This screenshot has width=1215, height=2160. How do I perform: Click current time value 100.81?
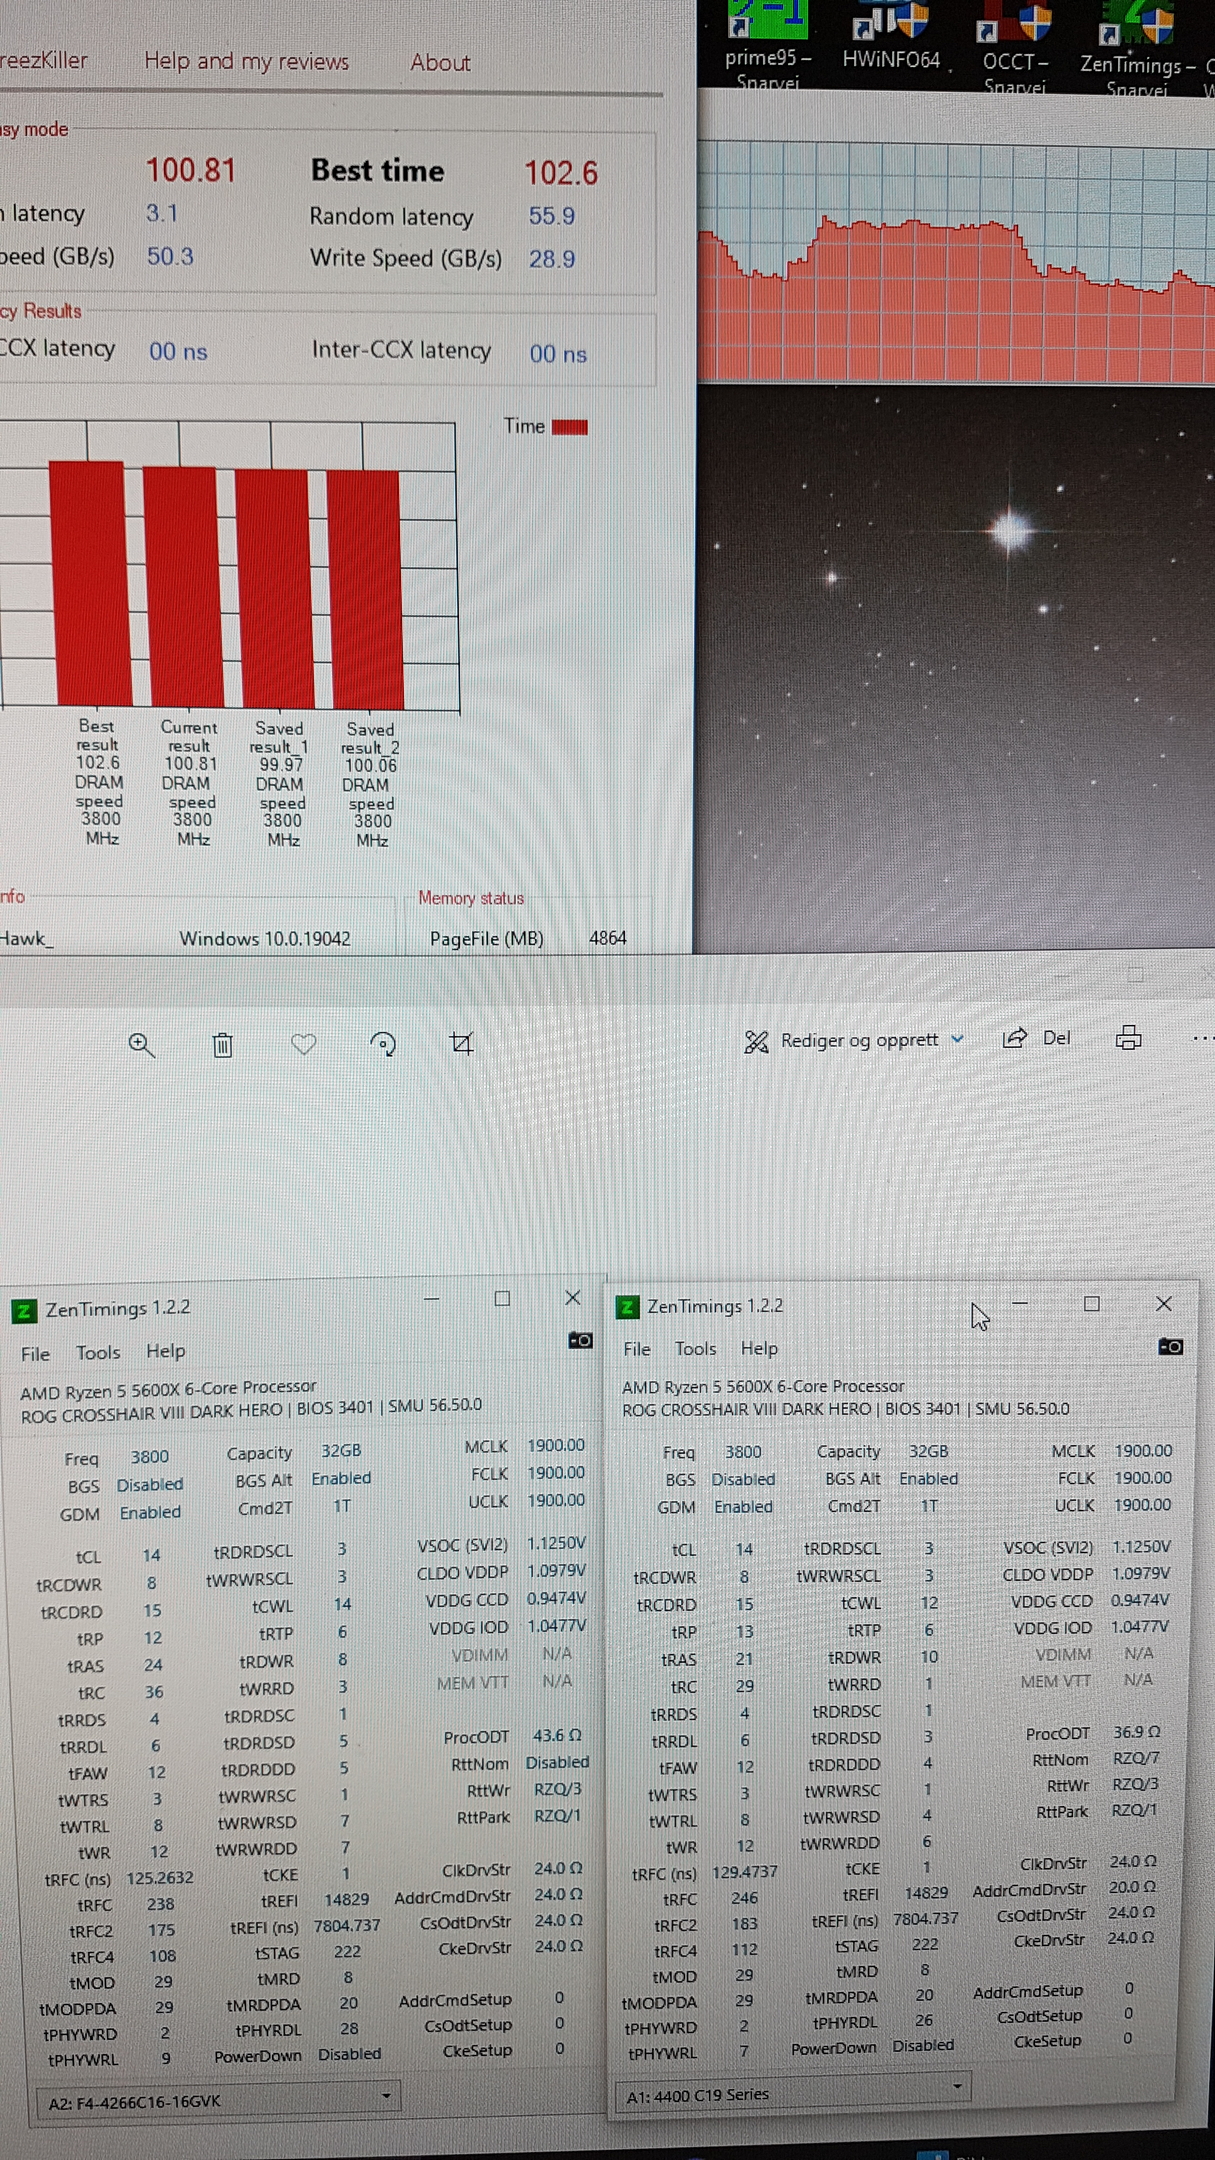click(x=191, y=170)
